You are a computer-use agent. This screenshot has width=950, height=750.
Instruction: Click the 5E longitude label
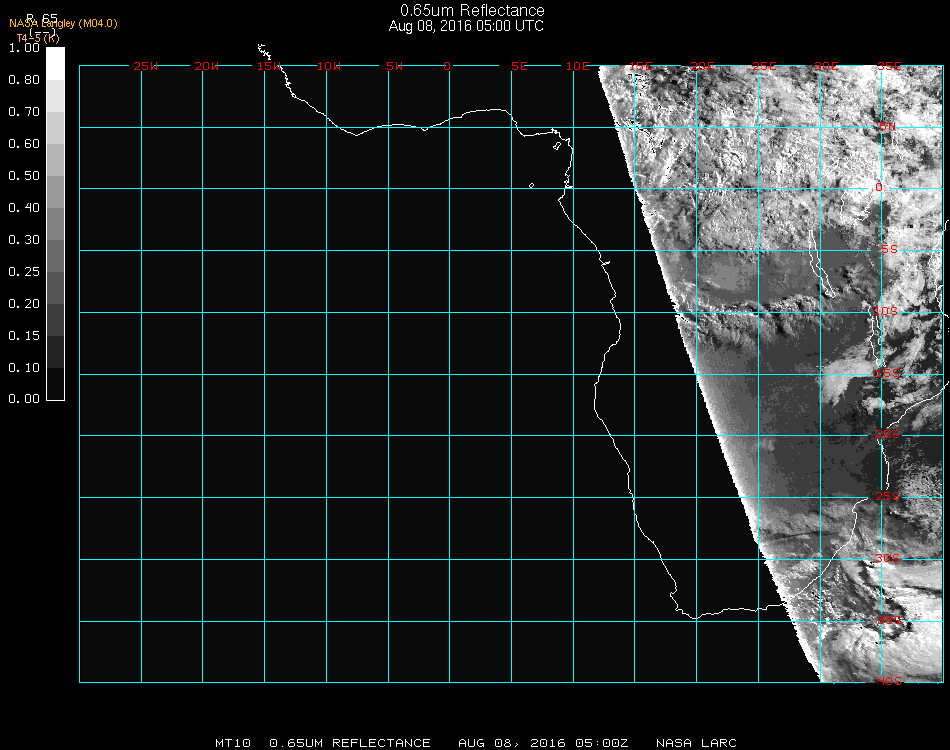coord(518,67)
